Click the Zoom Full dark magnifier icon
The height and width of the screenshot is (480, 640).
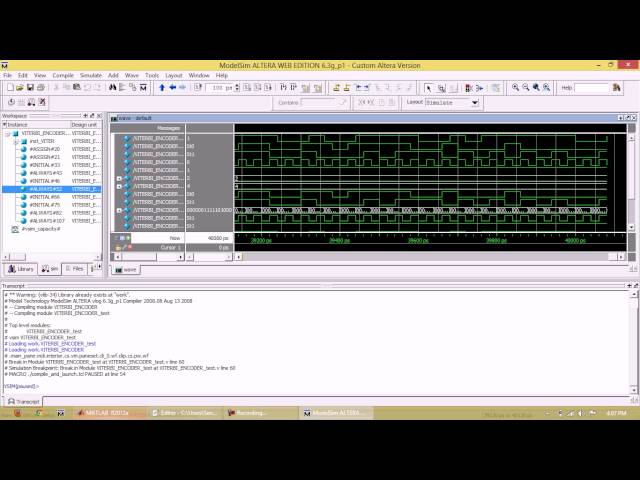tap(536, 87)
